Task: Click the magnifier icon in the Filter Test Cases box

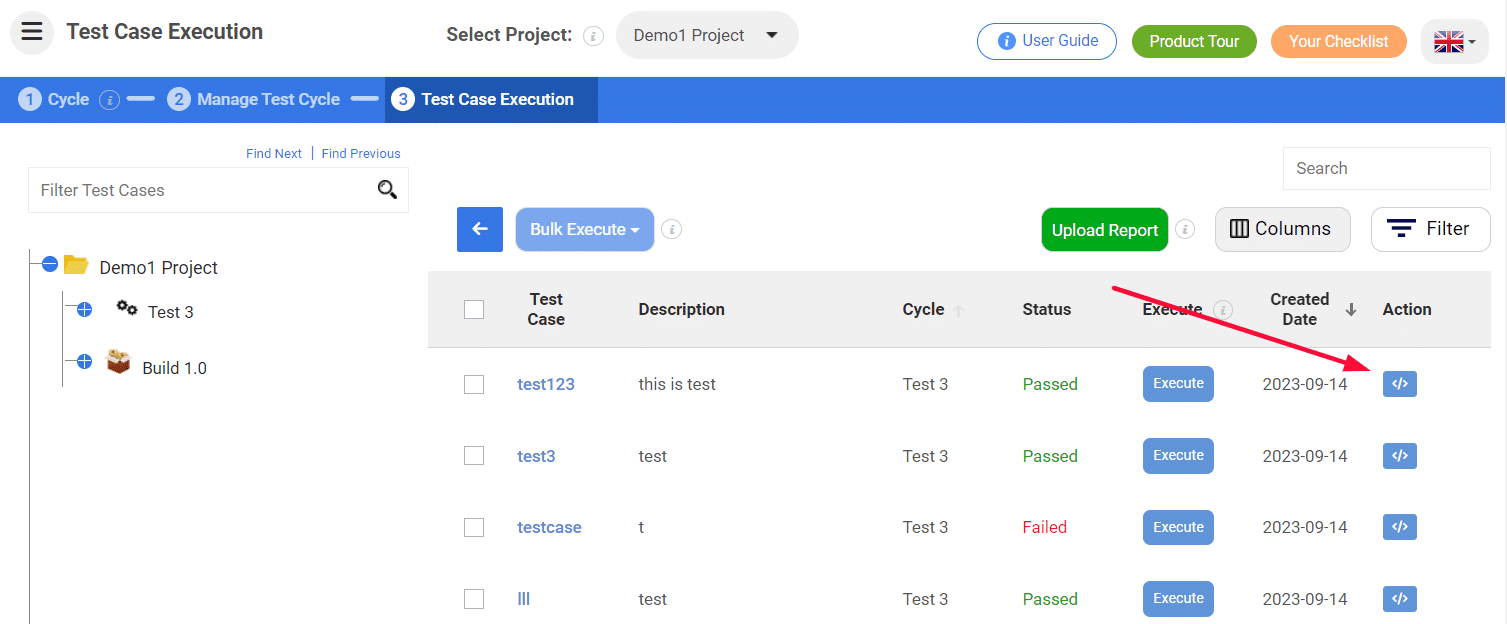Action: [x=387, y=190]
